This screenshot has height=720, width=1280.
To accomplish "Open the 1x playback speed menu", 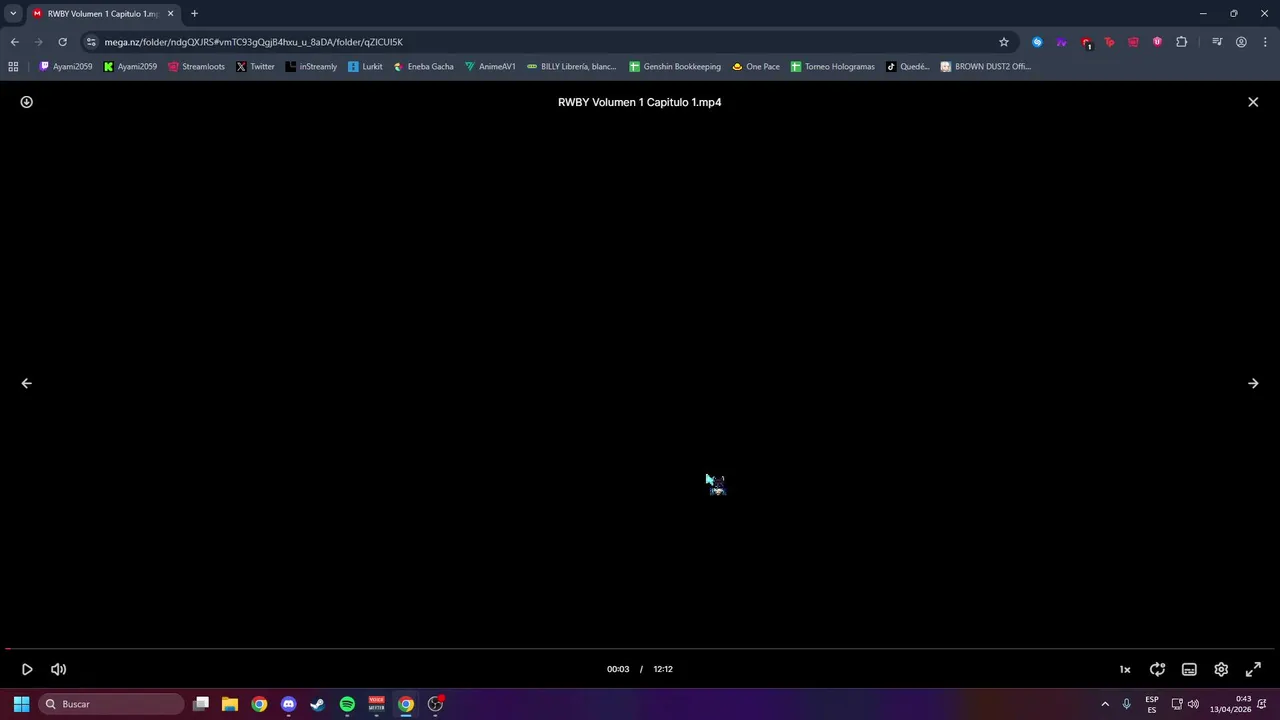I will [x=1125, y=669].
